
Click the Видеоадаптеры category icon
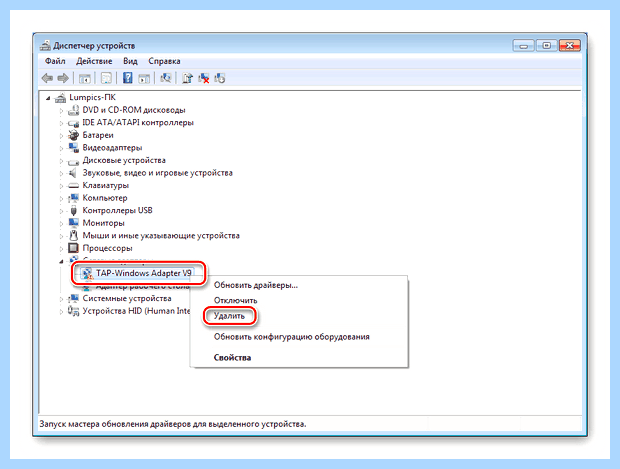point(74,148)
